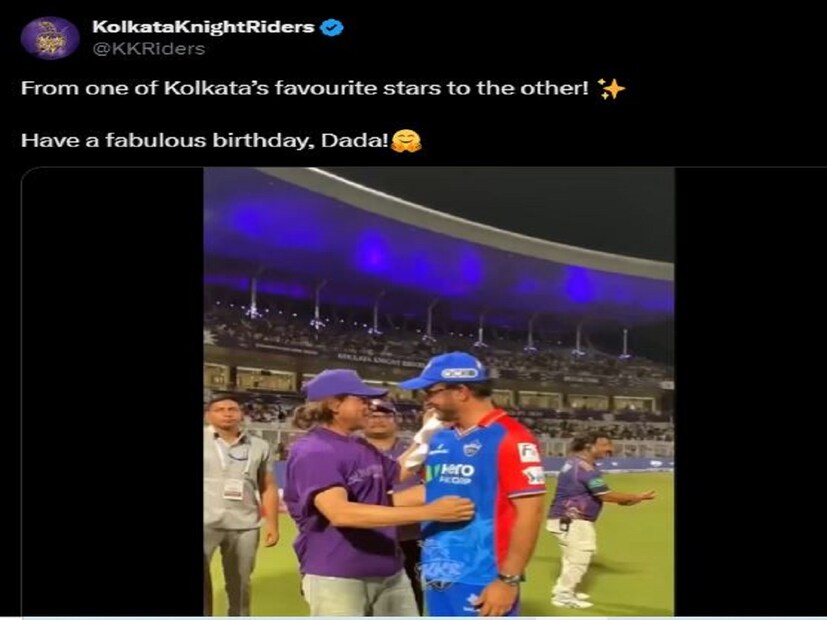The width and height of the screenshot is (827, 620).
Task: Click the wristwatch on the blue-jersey man
Action: (x=509, y=578)
